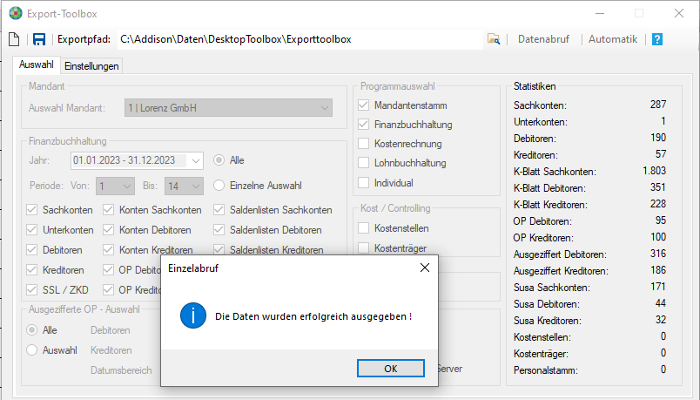This screenshot has height=400, width=700.
Task: Click the Sachkonten statistic value 287
Action: 658,104
